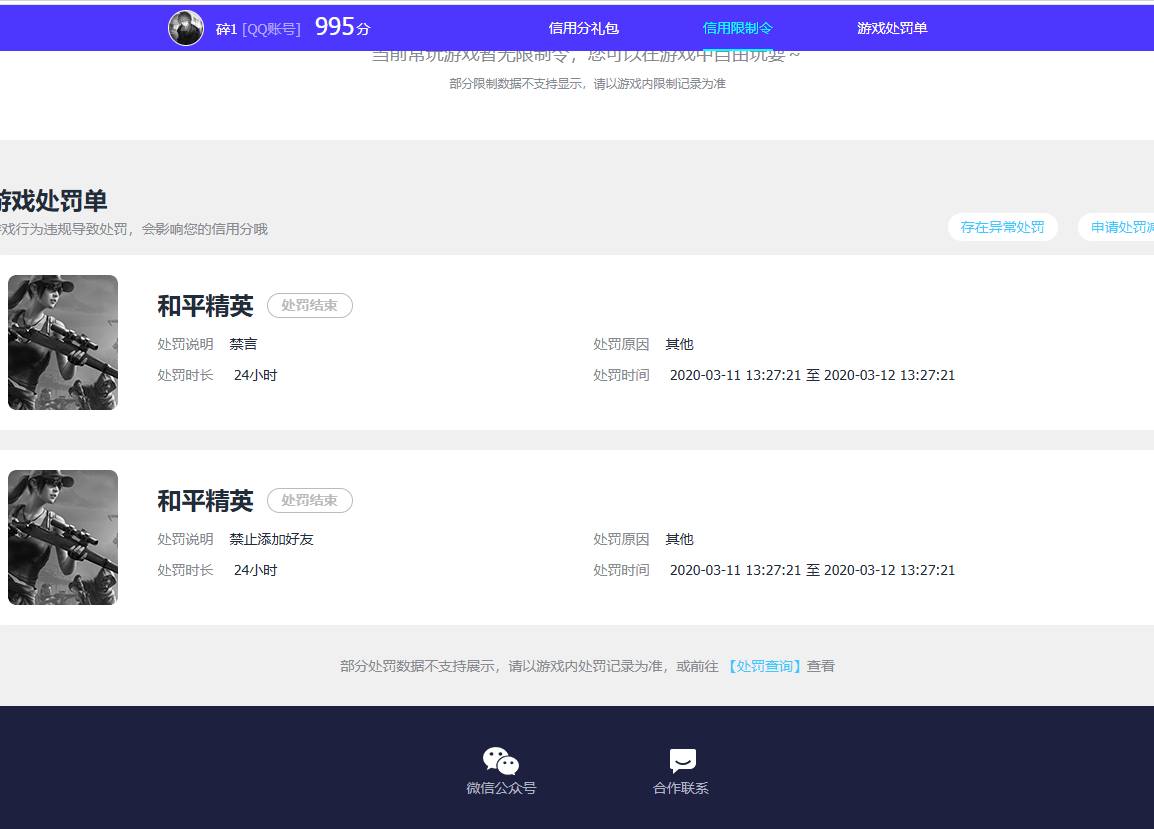Click the [QQ账号] label in header

[x=272, y=29]
